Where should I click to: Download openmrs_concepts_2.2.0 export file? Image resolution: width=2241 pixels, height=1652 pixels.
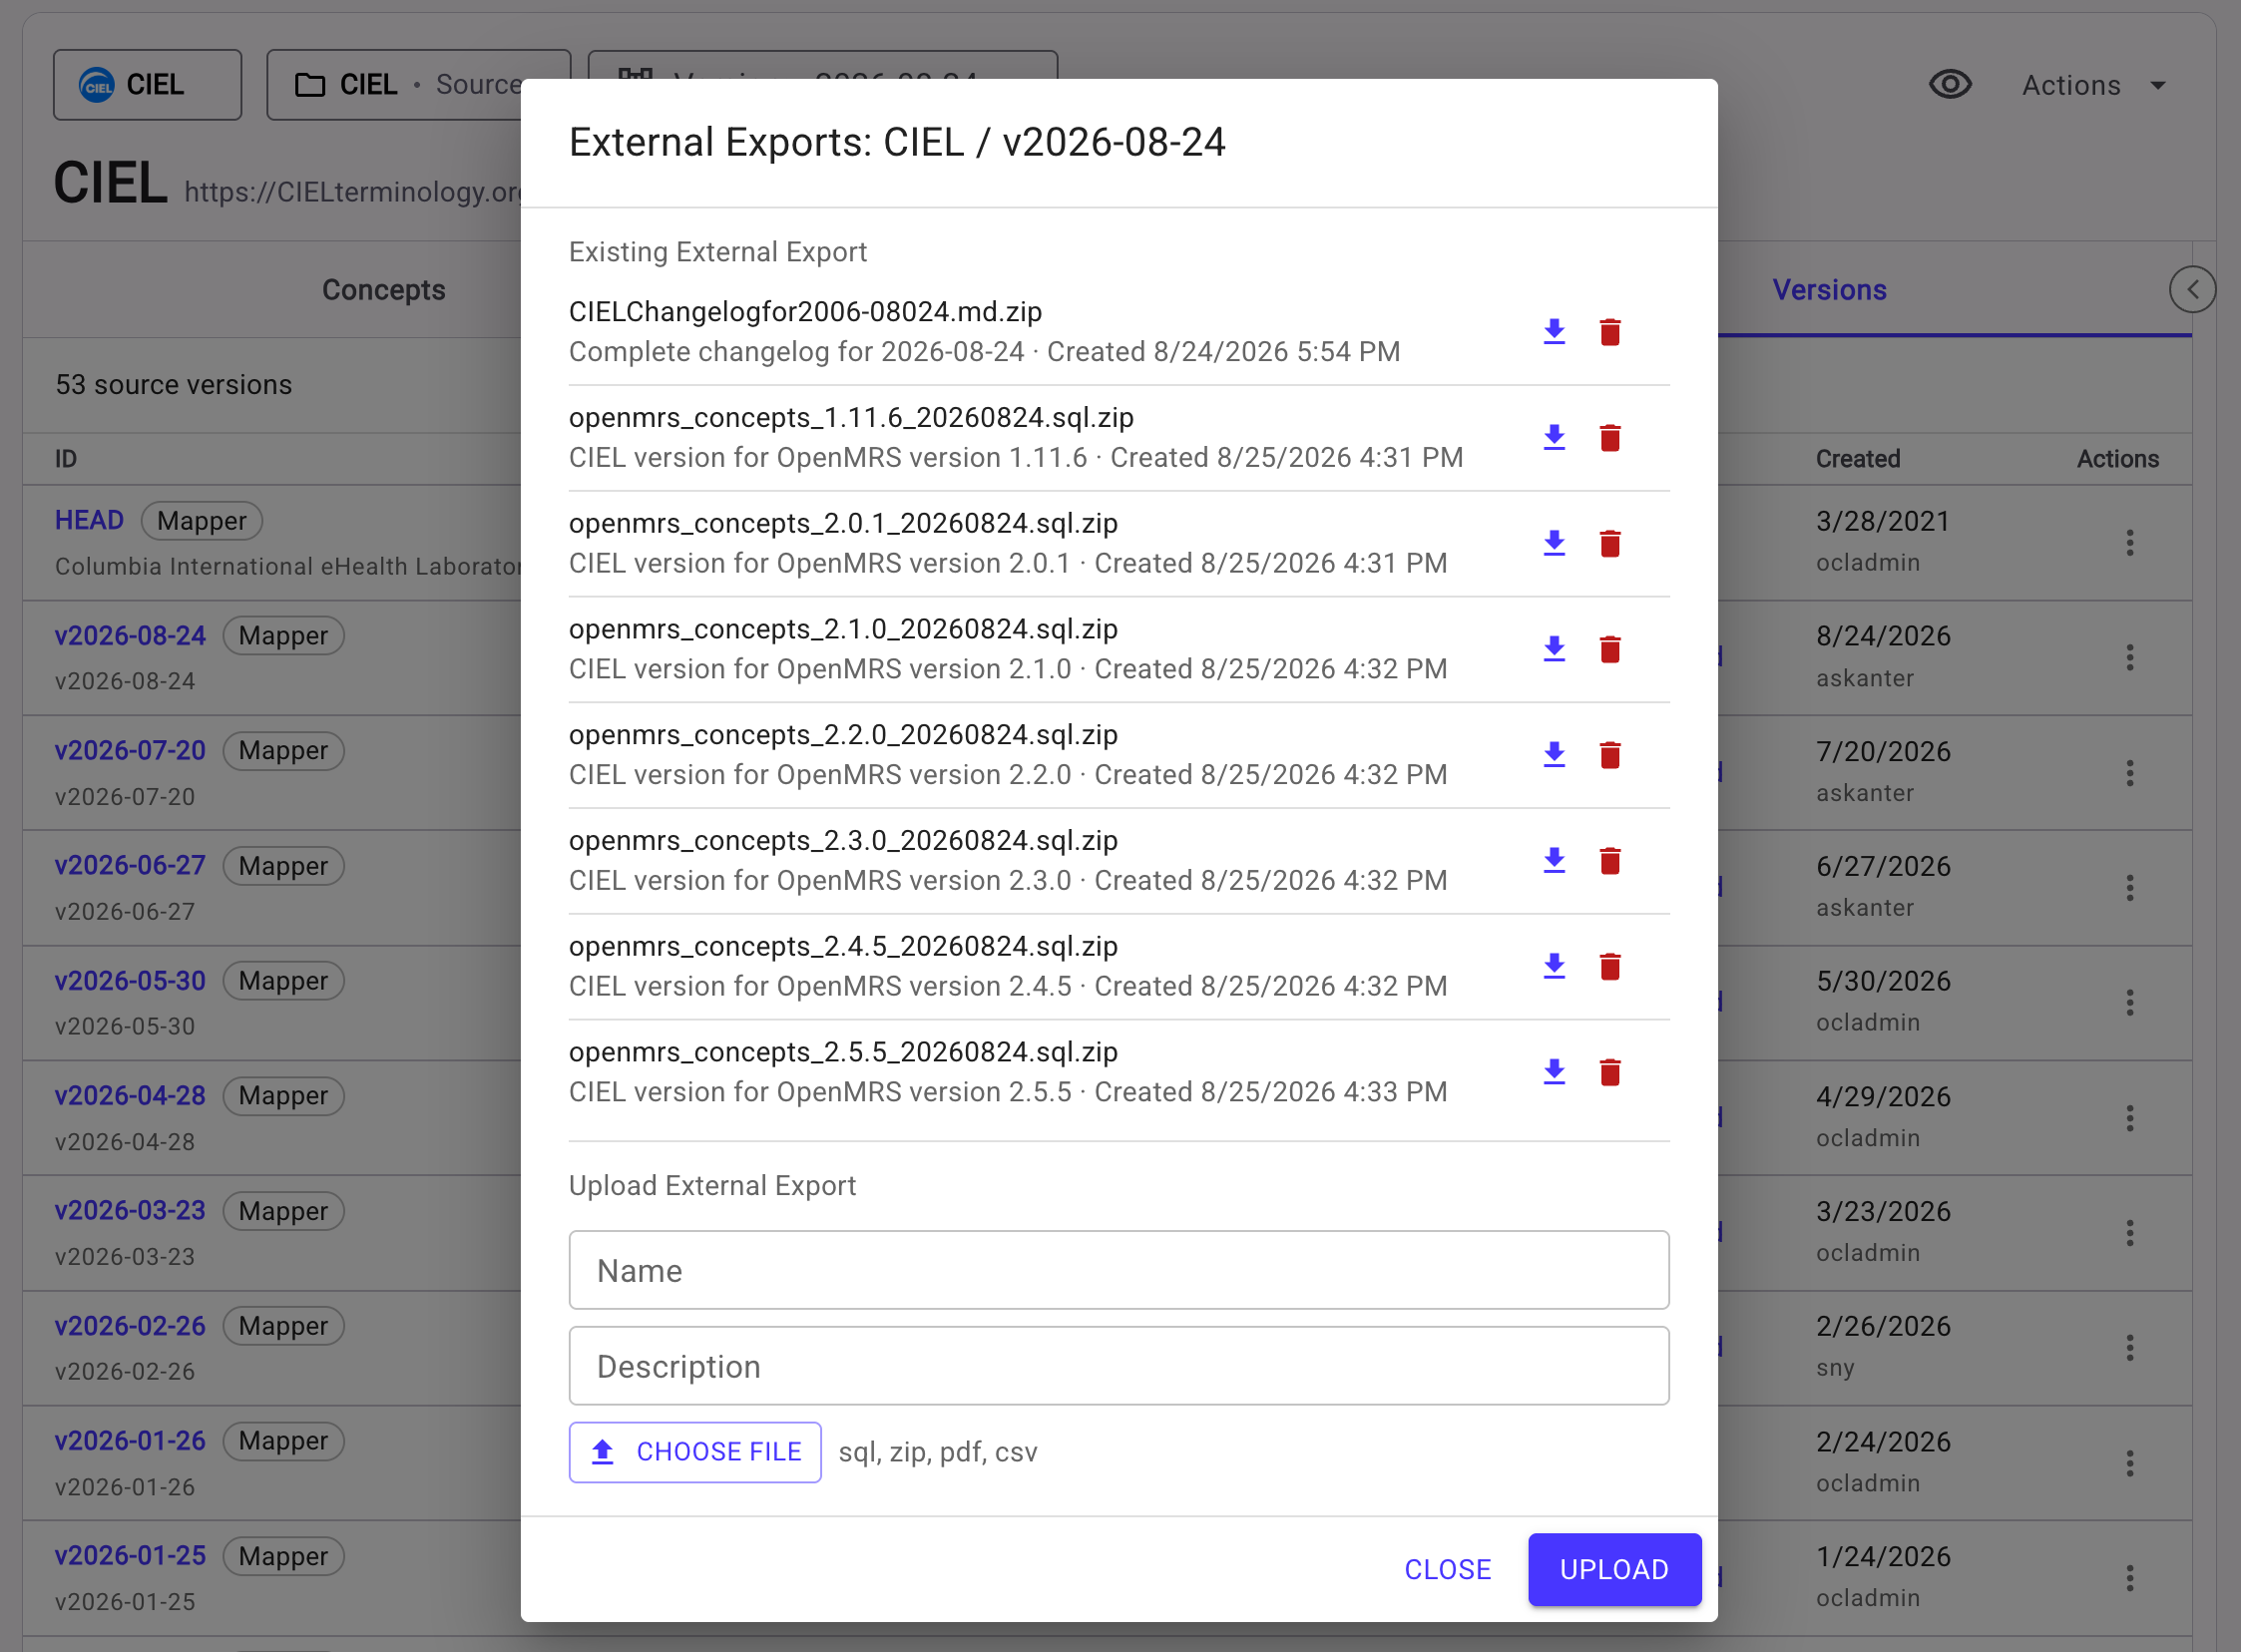1554,755
